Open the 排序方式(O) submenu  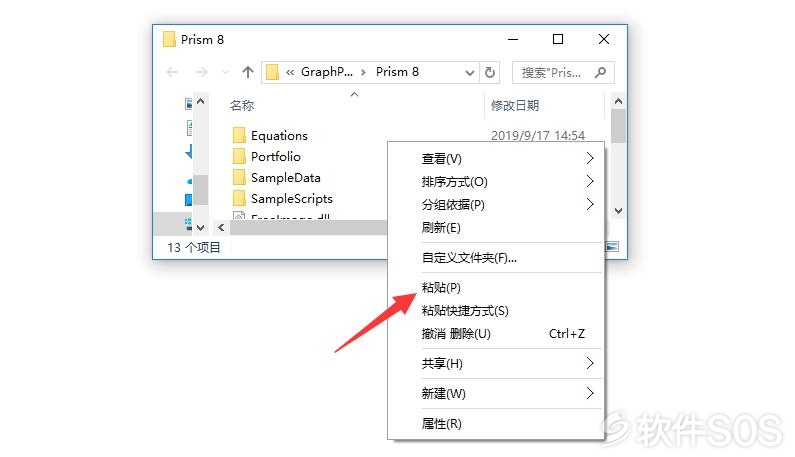pyautogui.click(x=496, y=182)
